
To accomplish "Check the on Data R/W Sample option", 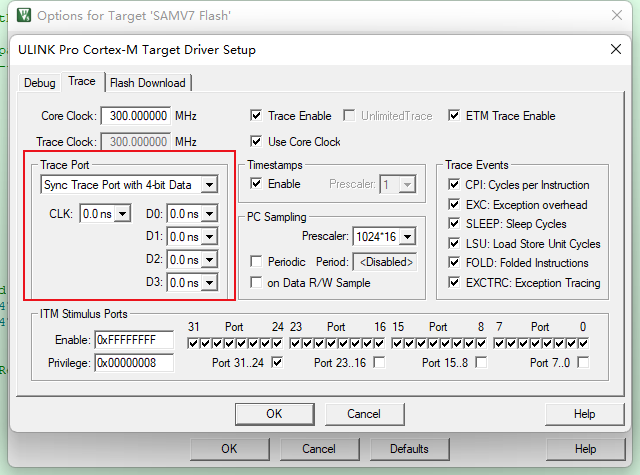I will click(257, 282).
